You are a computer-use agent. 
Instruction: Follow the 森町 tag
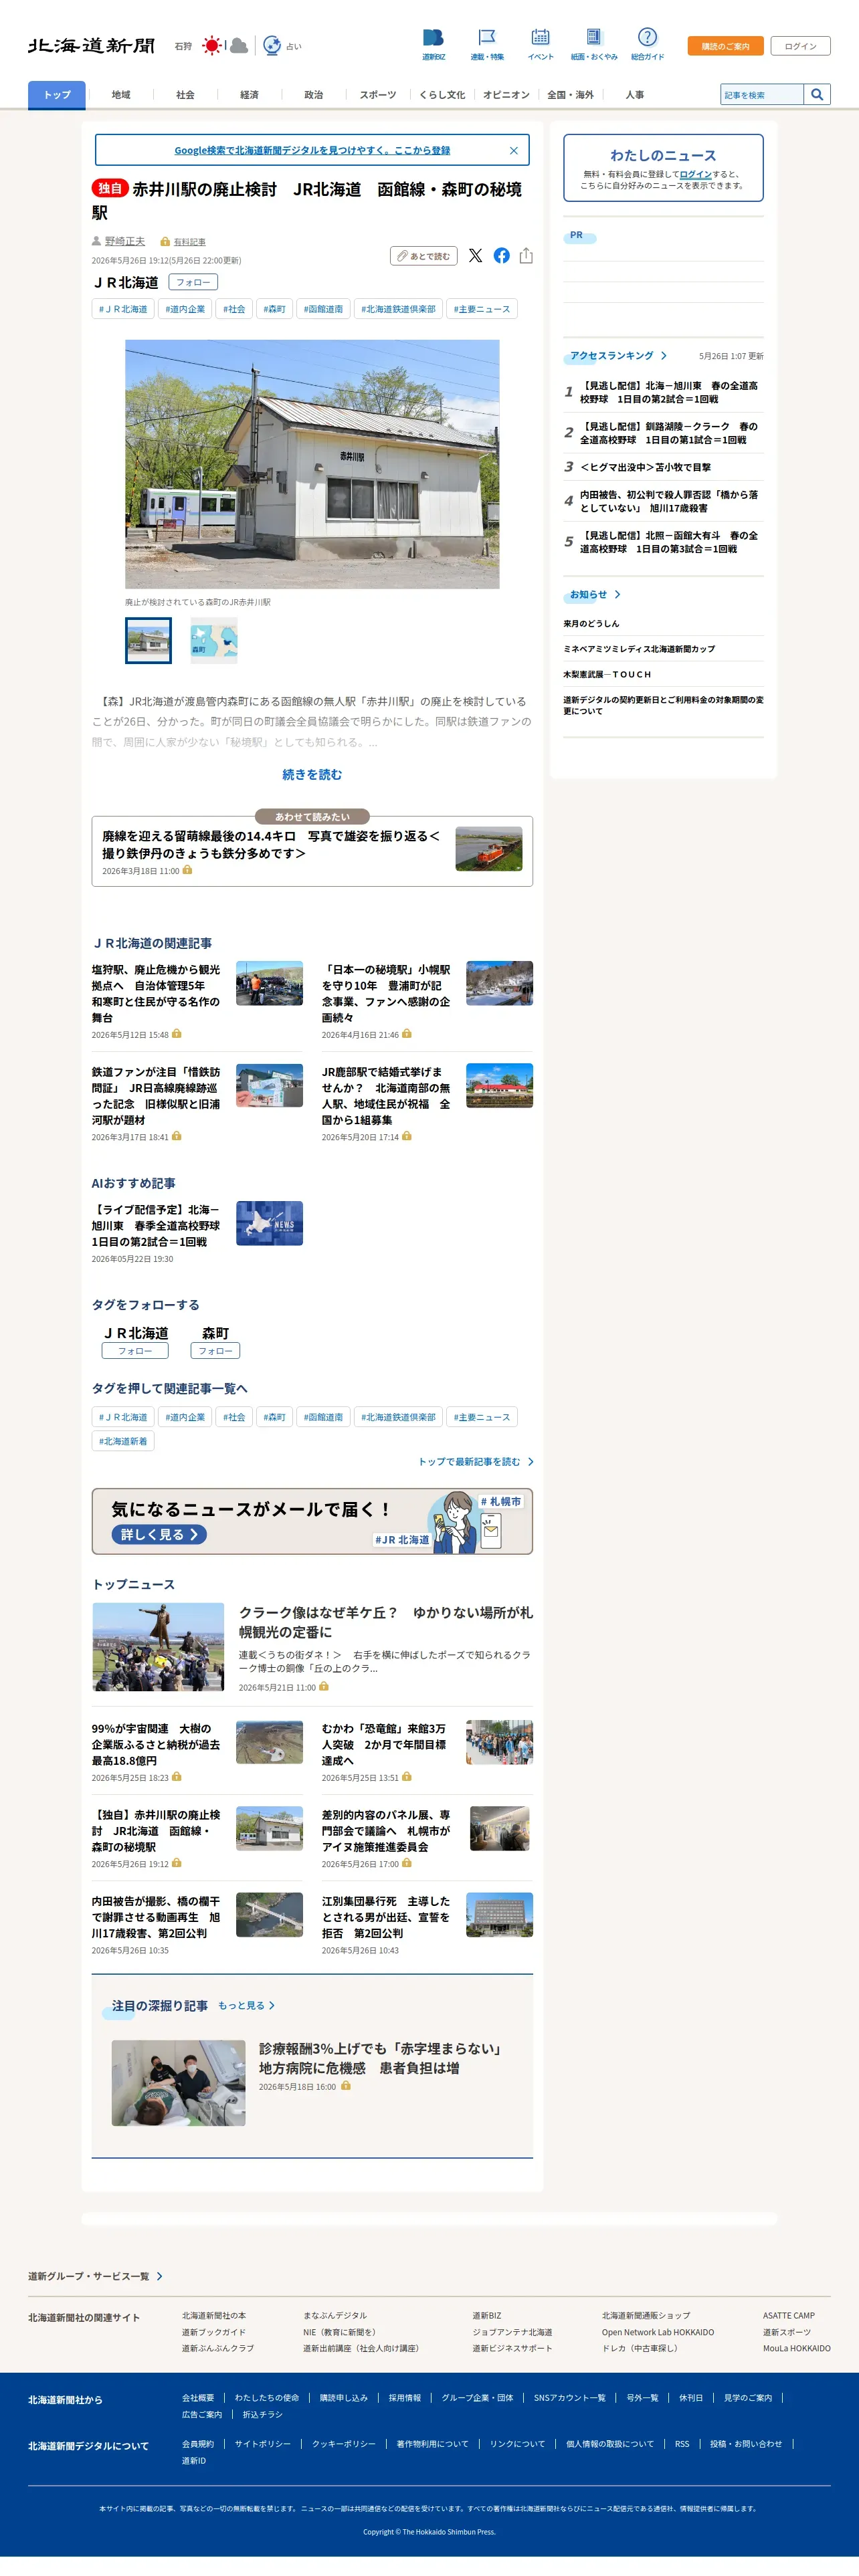click(215, 1351)
